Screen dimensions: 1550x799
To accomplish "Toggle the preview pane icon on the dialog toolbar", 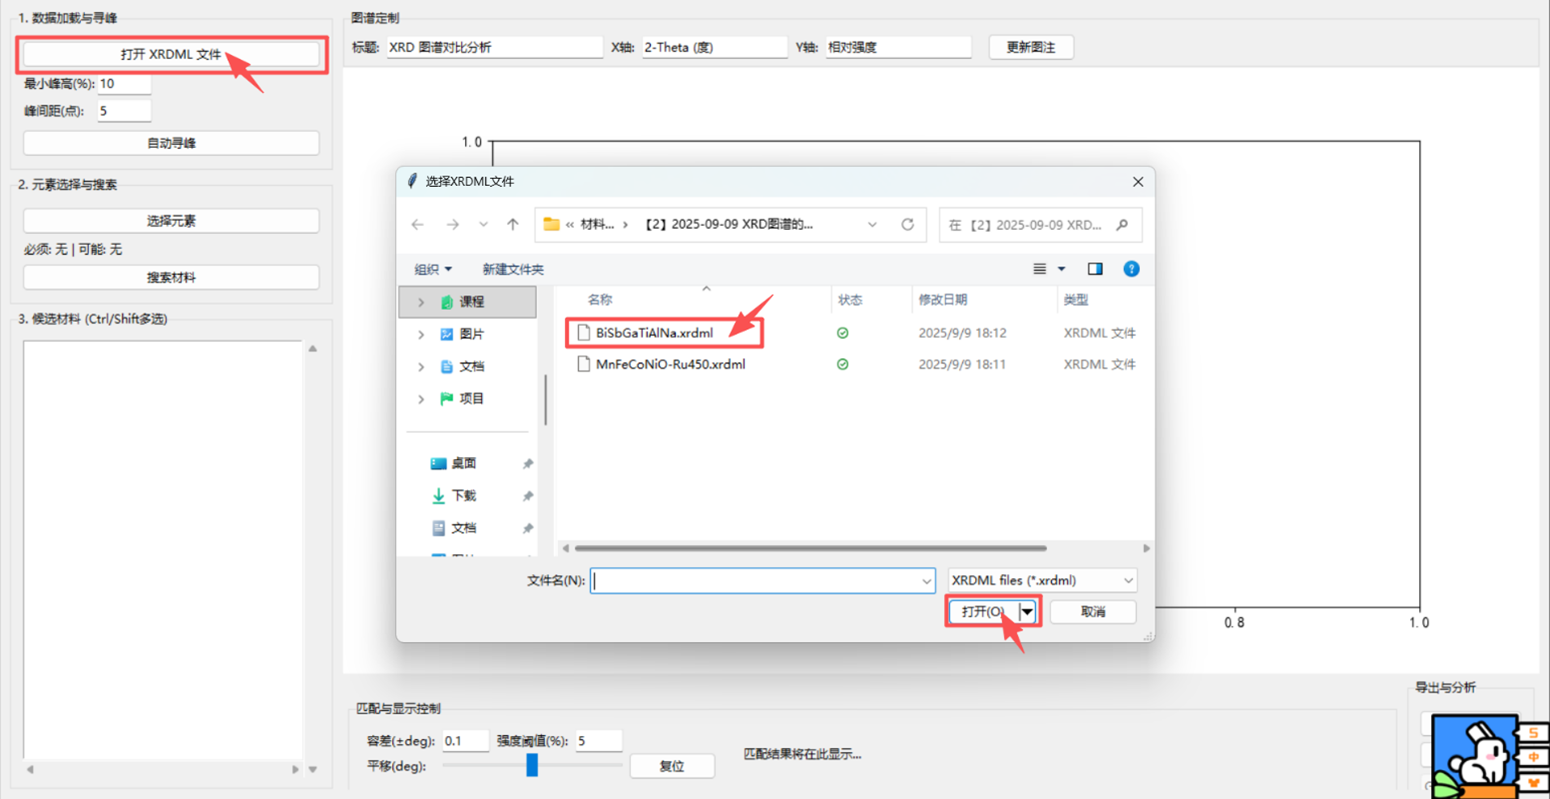I will 1094,269.
